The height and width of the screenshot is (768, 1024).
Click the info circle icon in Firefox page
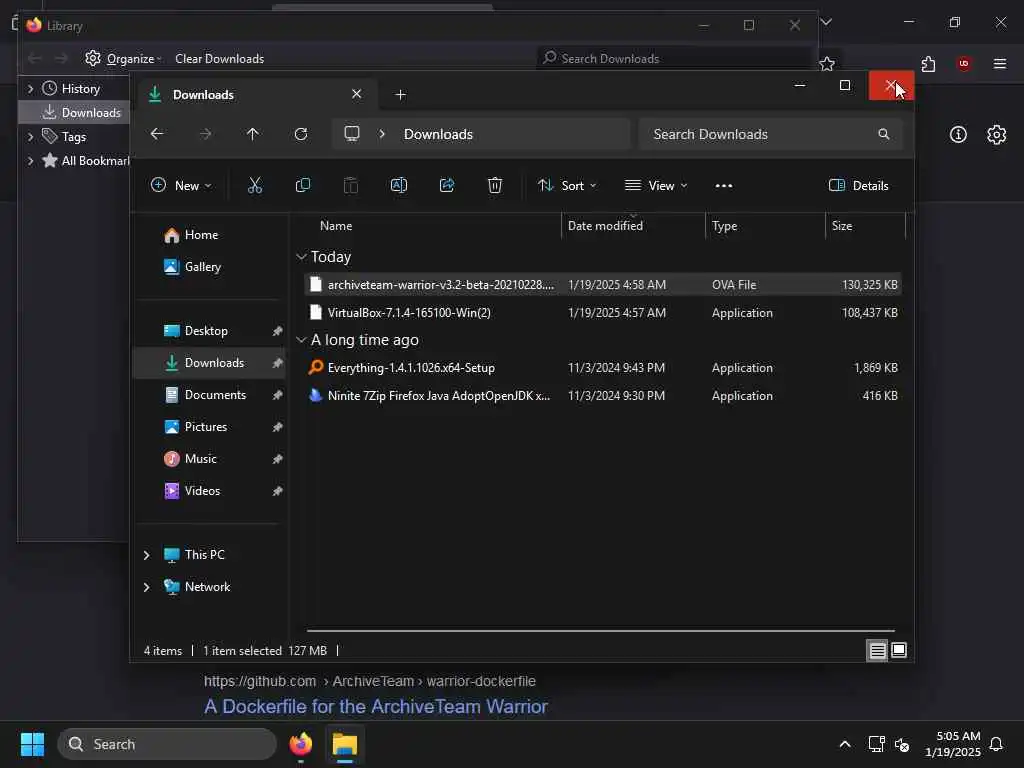pyautogui.click(x=957, y=135)
